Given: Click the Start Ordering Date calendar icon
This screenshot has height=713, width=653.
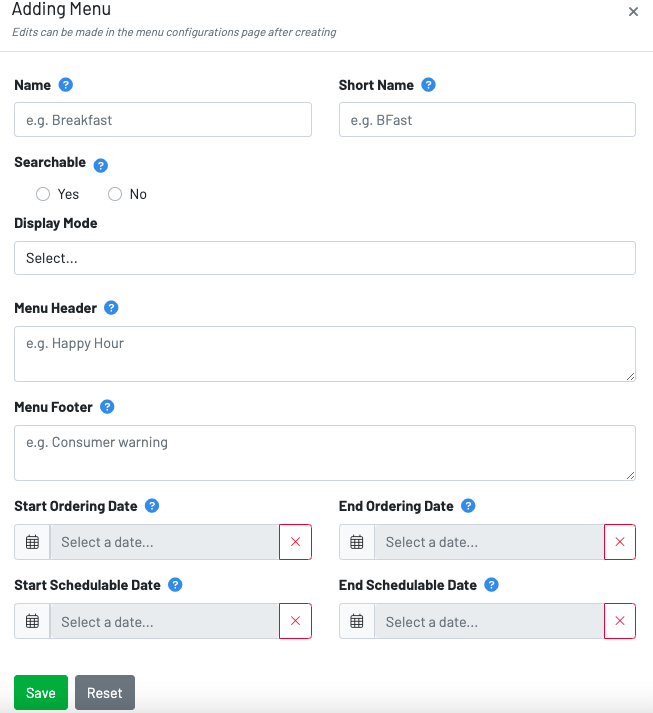Looking at the screenshot, I should [32, 542].
